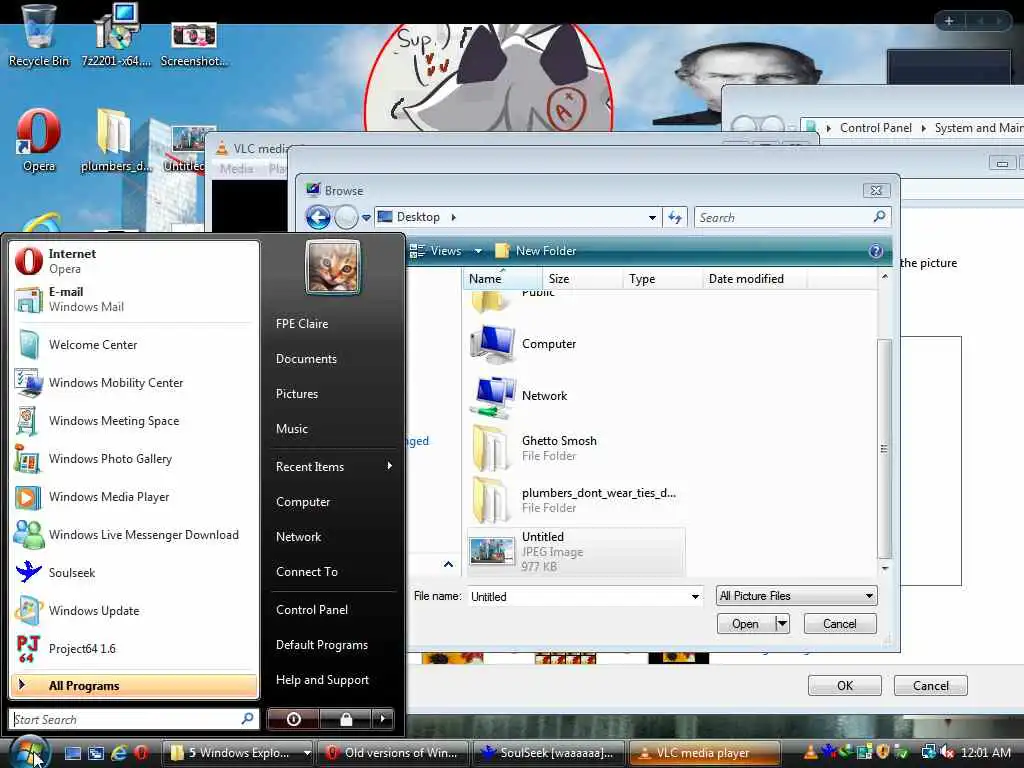Cancel the Browse dialog
The height and width of the screenshot is (768, 1024).
click(x=840, y=624)
